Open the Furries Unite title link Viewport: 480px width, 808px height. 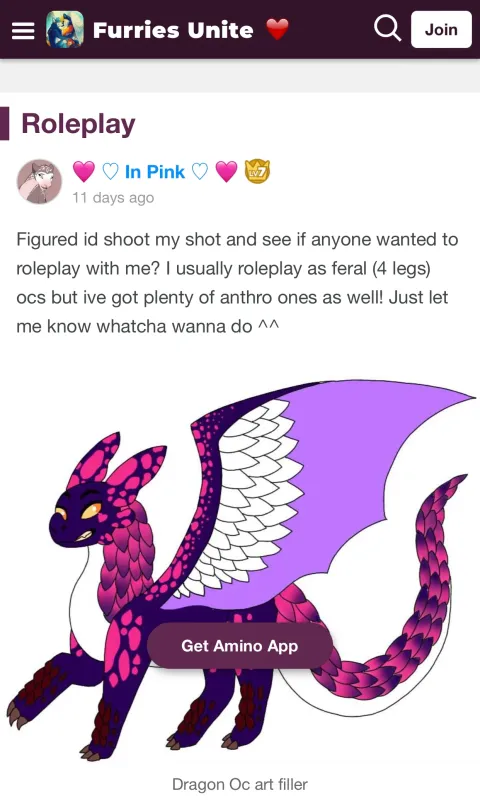[173, 30]
